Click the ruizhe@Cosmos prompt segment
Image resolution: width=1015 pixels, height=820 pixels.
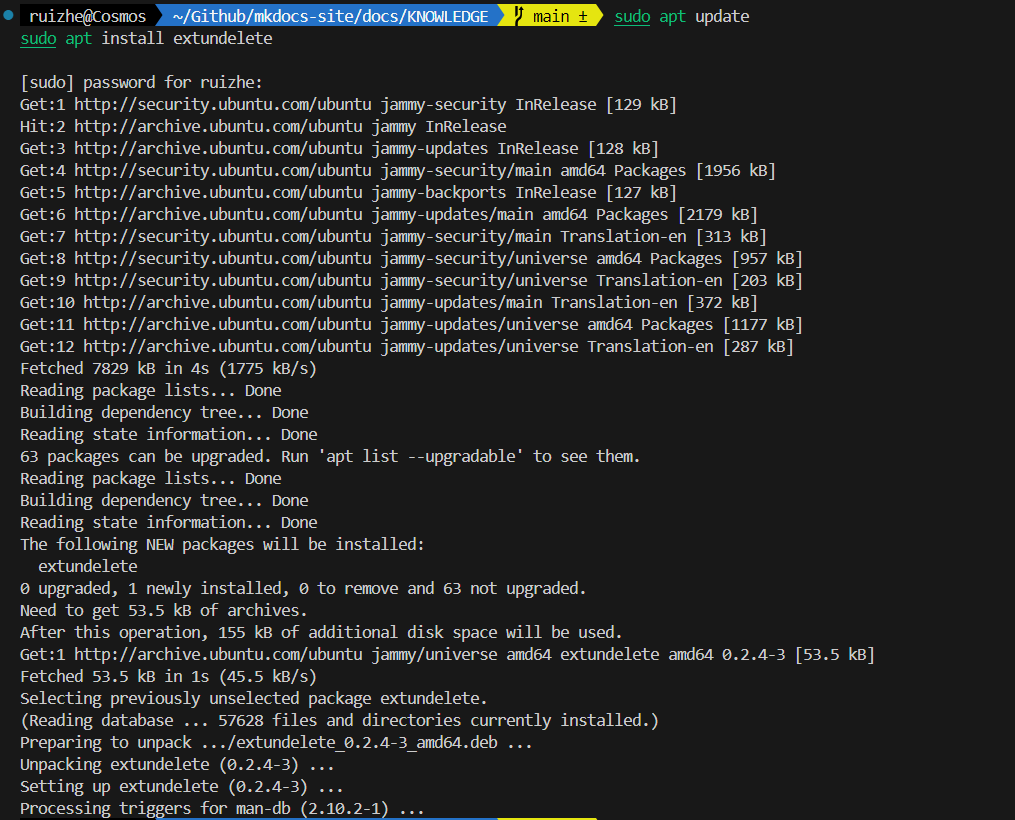pos(87,16)
